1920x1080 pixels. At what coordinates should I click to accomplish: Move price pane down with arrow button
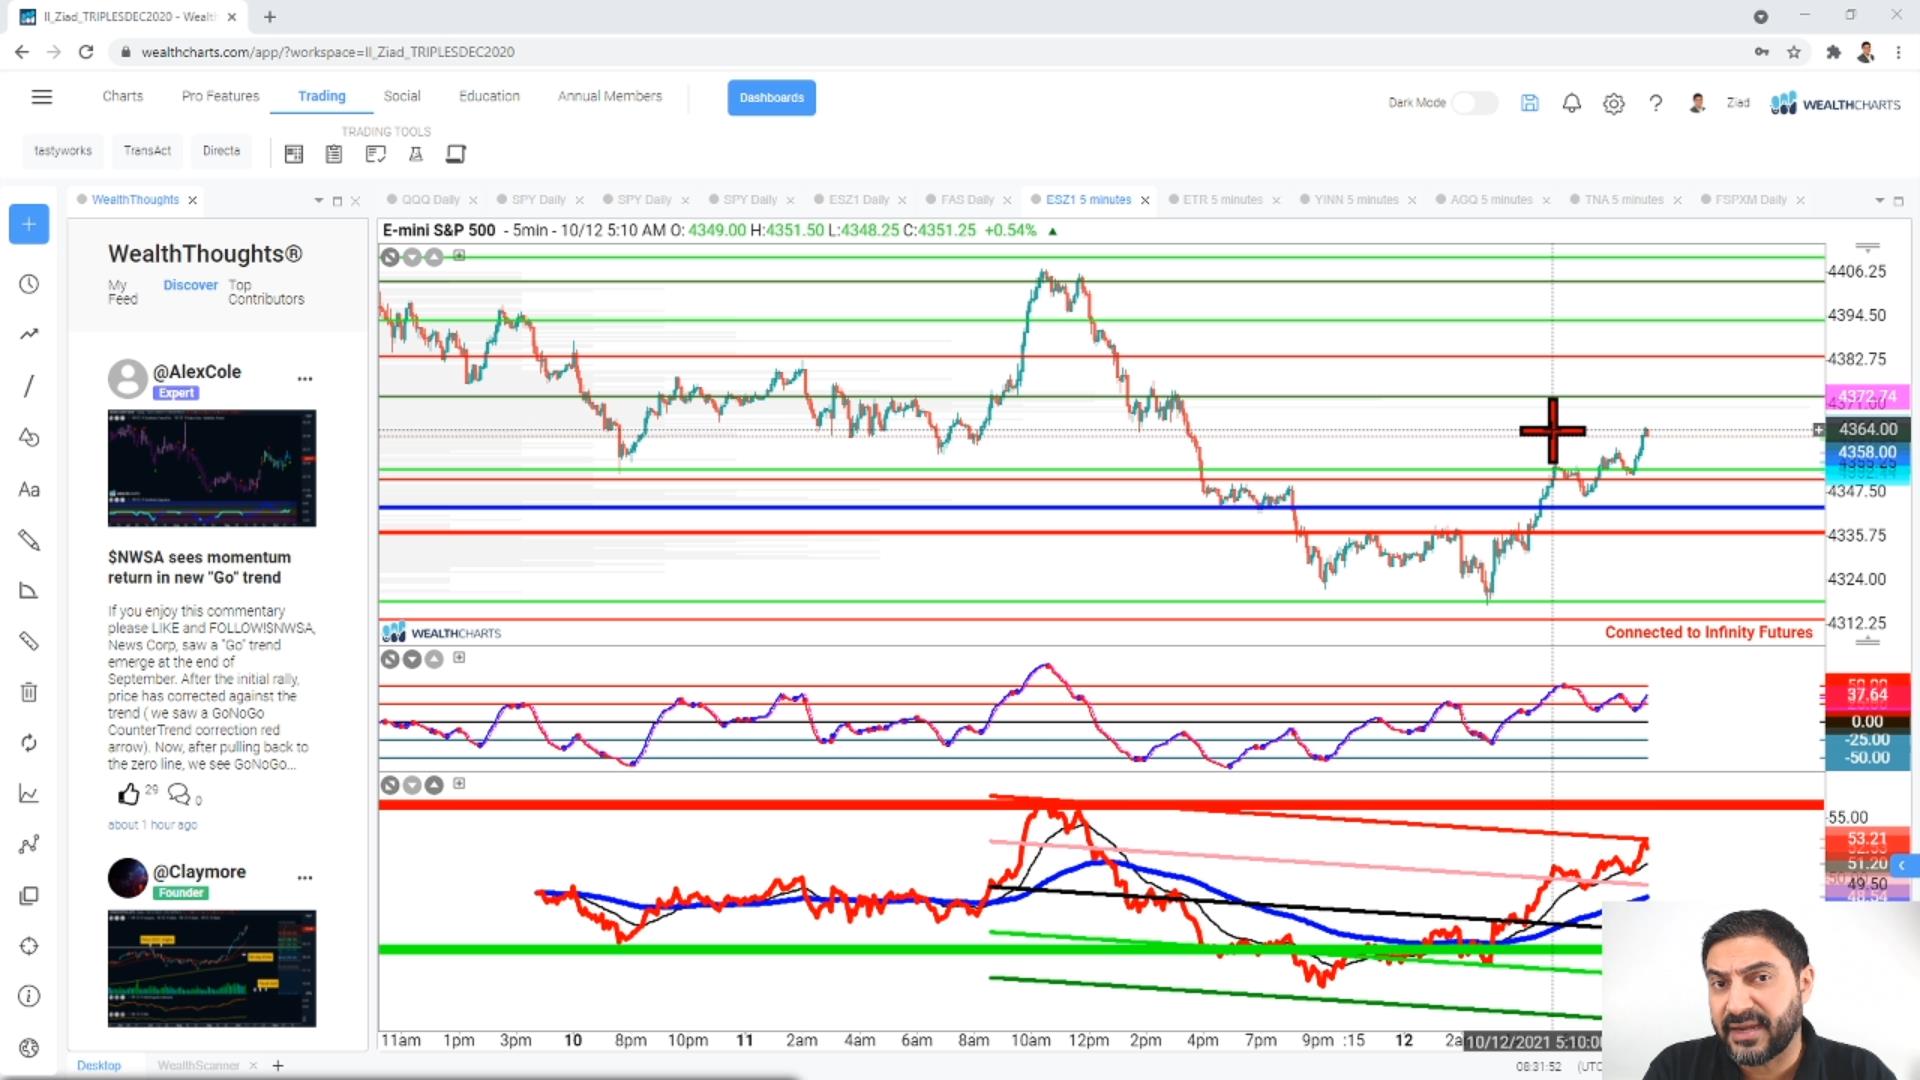click(x=412, y=257)
